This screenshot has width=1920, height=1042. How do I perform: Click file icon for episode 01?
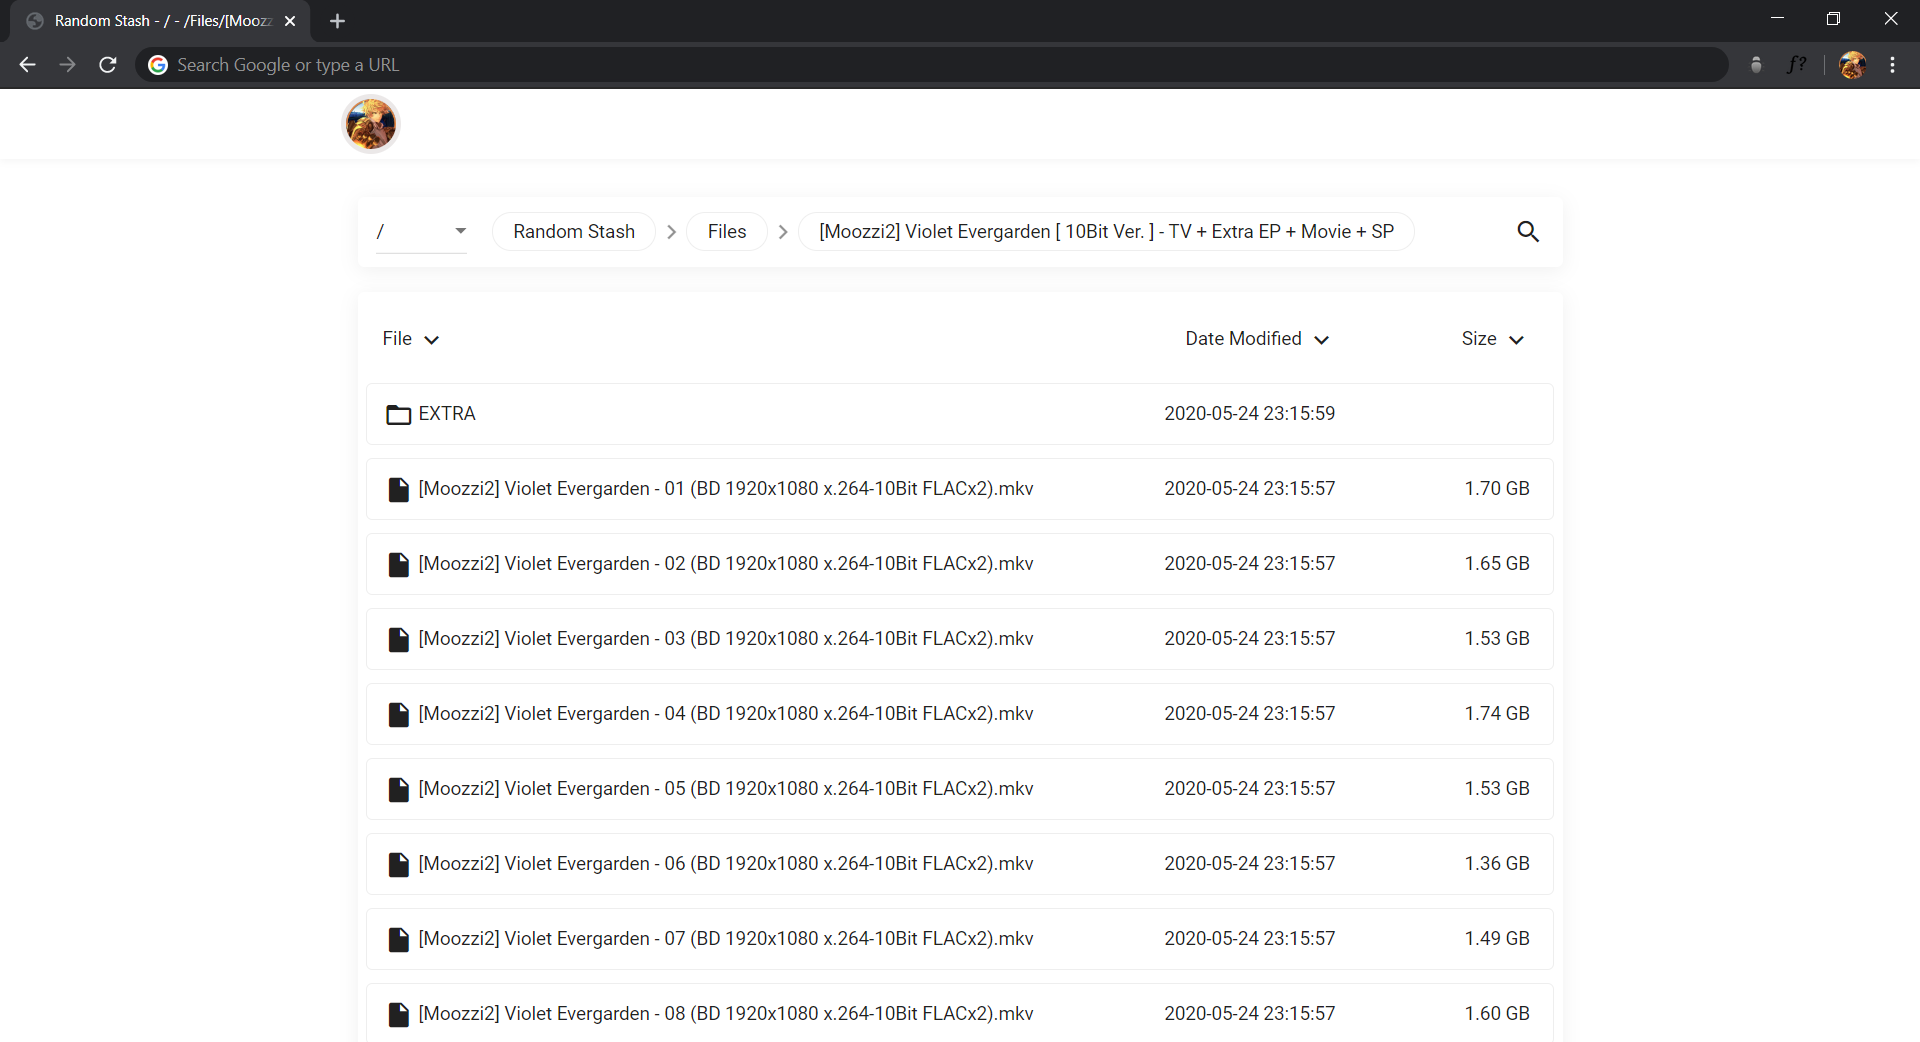pyautogui.click(x=399, y=489)
